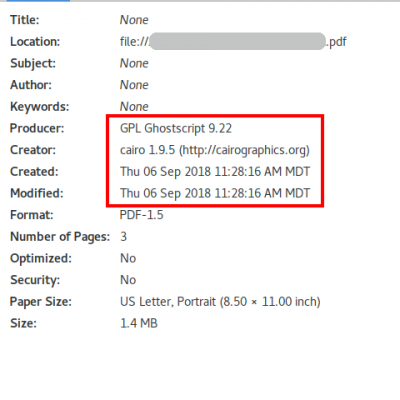Image resolution: width=400 pixels, height=400 pixels.
Task: Select the Created date value
Action: [215, 172]
